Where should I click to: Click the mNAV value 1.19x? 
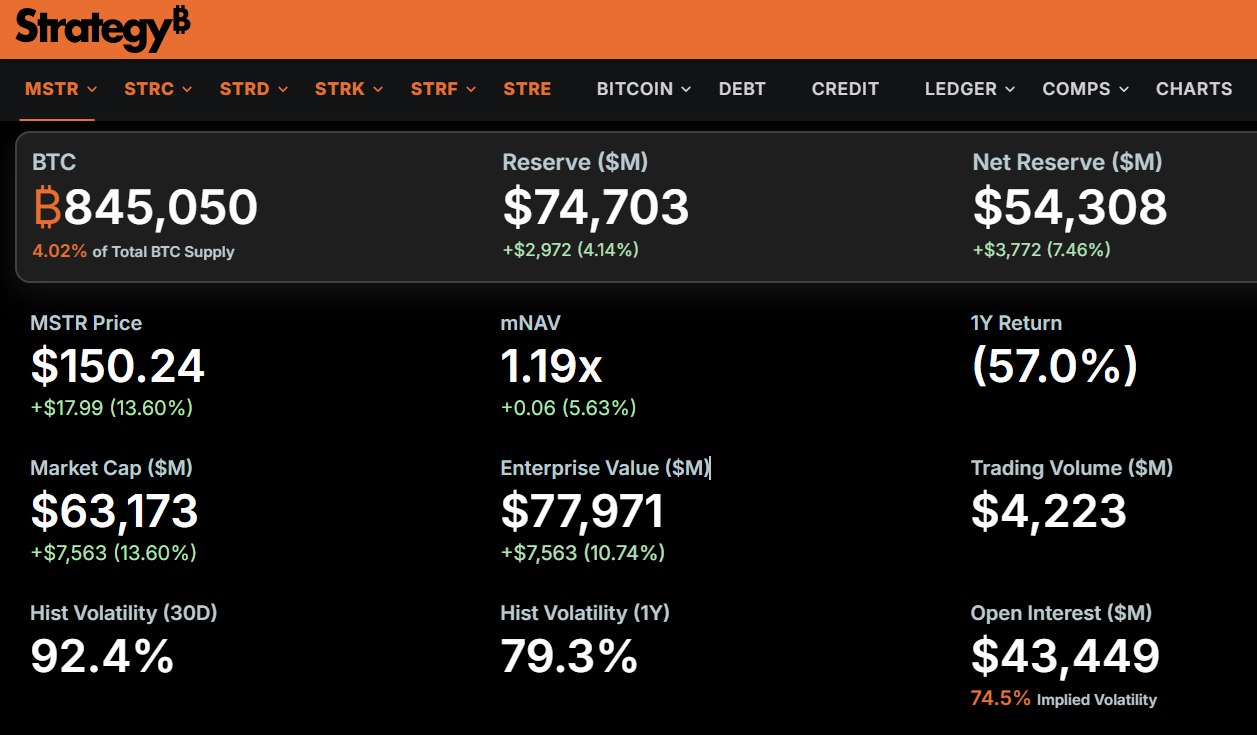[x=551, y=366]
